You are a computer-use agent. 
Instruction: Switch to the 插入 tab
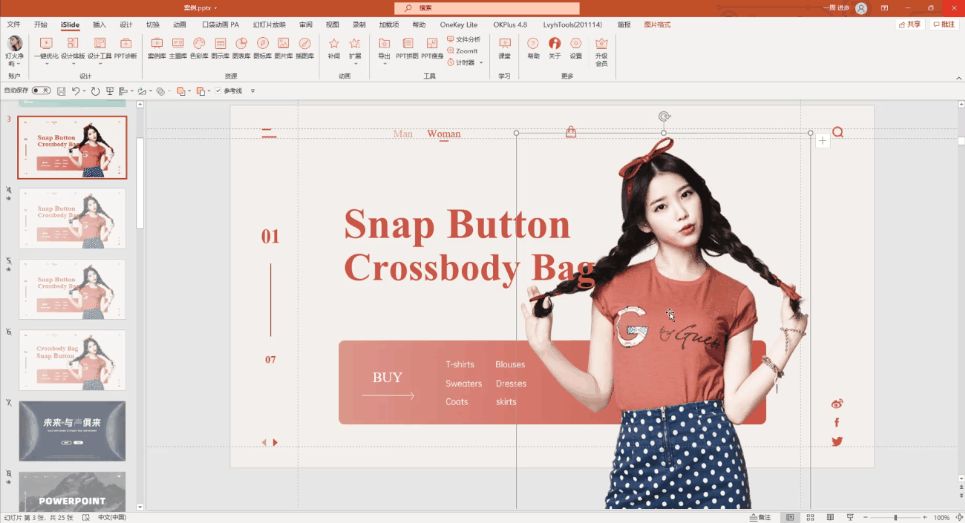99,25
